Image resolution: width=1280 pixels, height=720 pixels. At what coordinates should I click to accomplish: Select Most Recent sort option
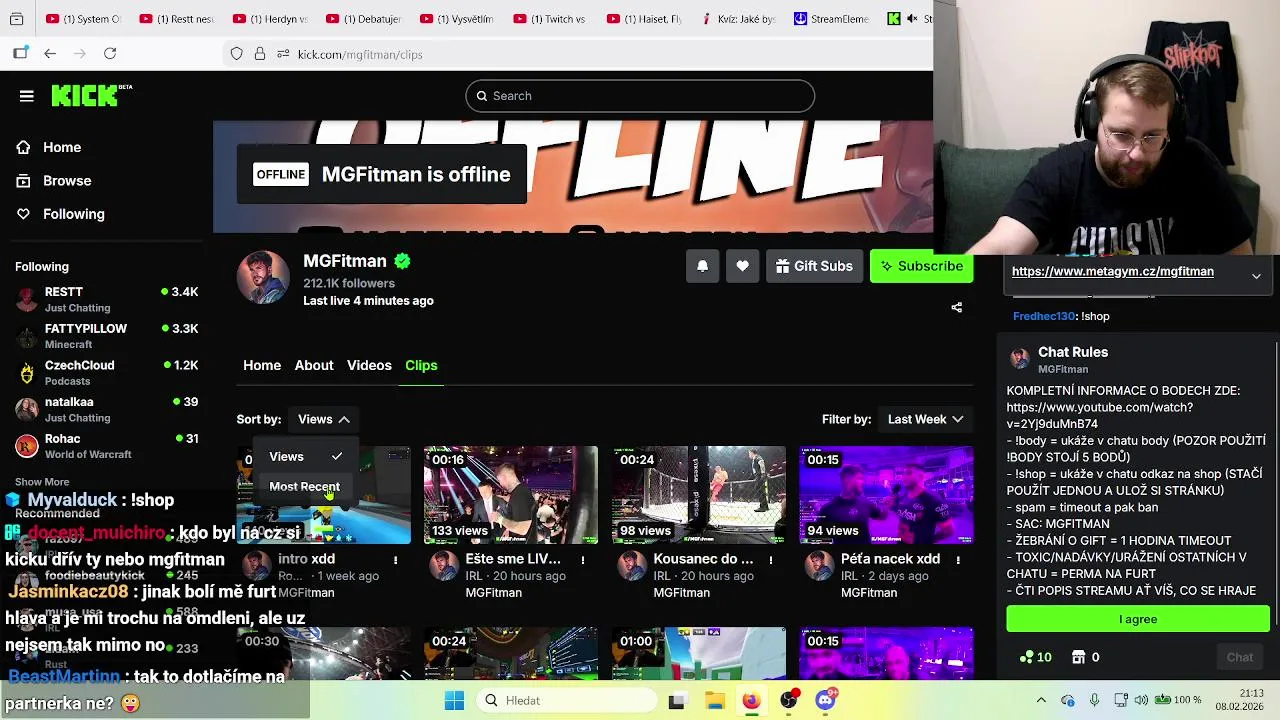click(x=305, y=487)
